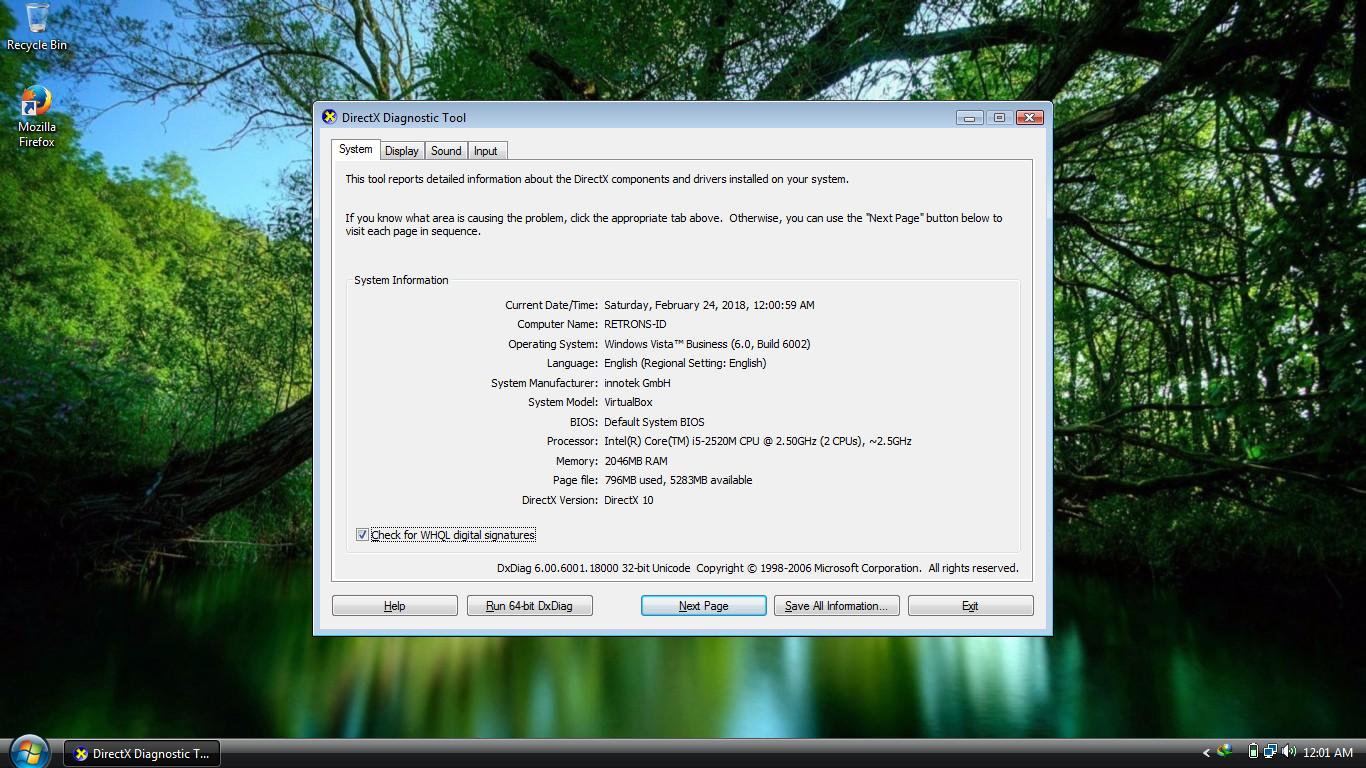Click the Intel Core i5-2520M processor value
Screen dimensions: 1366x768
[758, 441]
